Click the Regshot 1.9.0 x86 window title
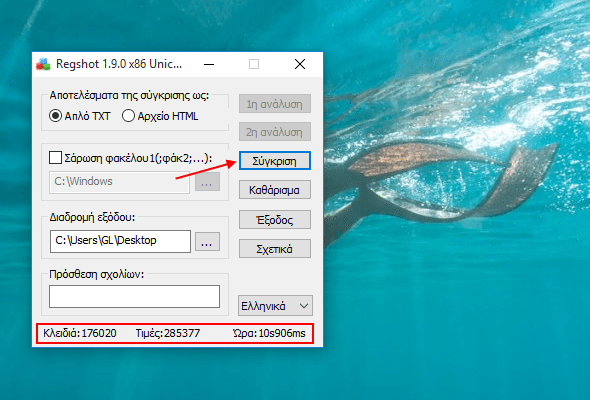Screen dimensions: 590x400 pos(119,64)
